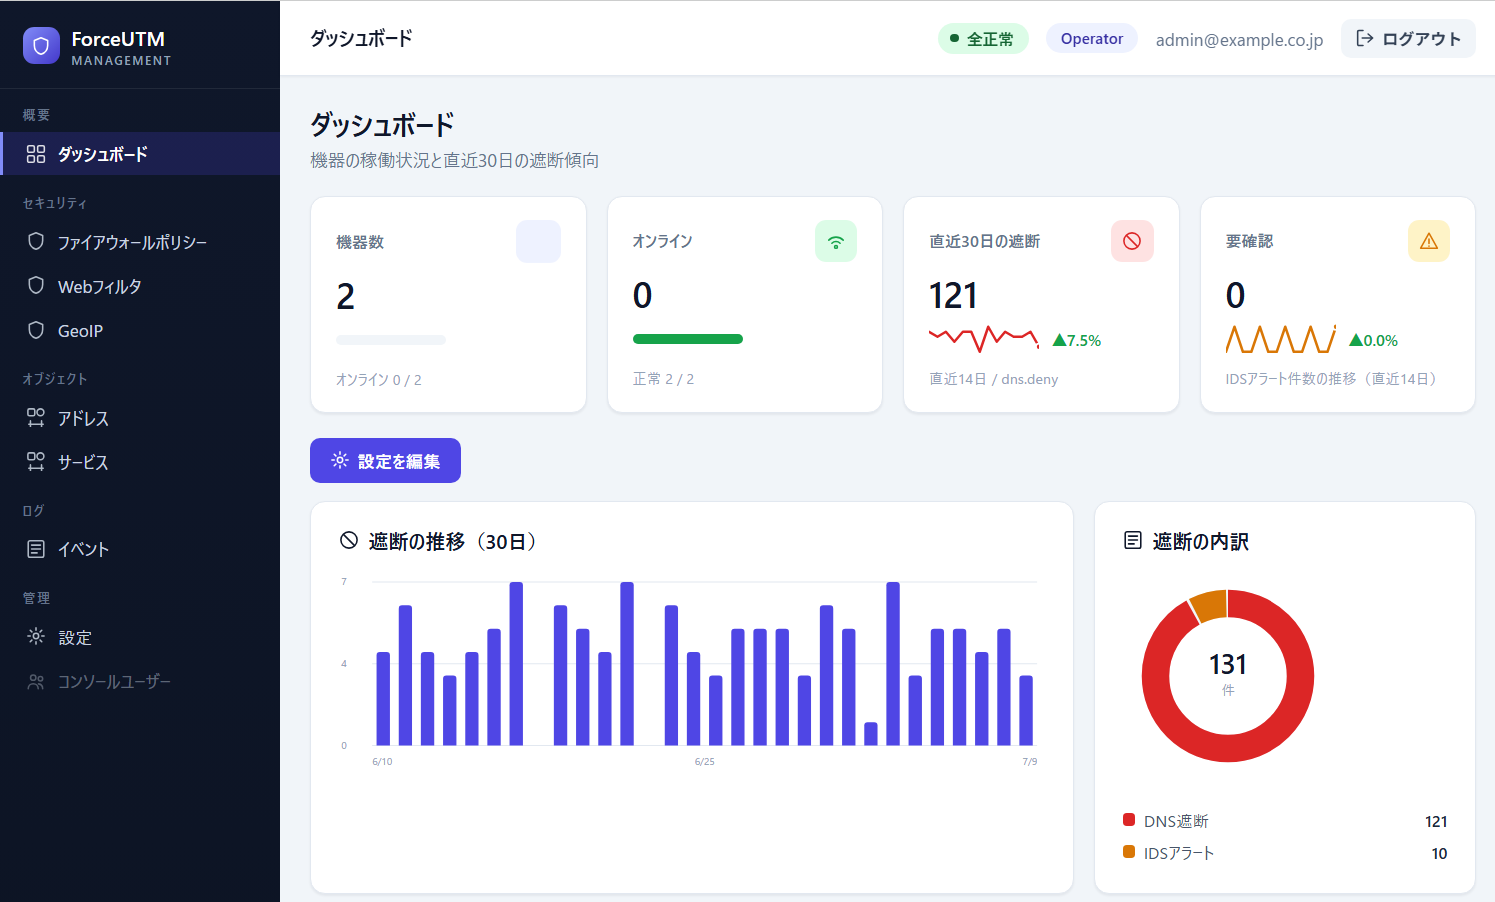Click the blocked icon on 直近30日の遮断 card

coord(1132,241)
